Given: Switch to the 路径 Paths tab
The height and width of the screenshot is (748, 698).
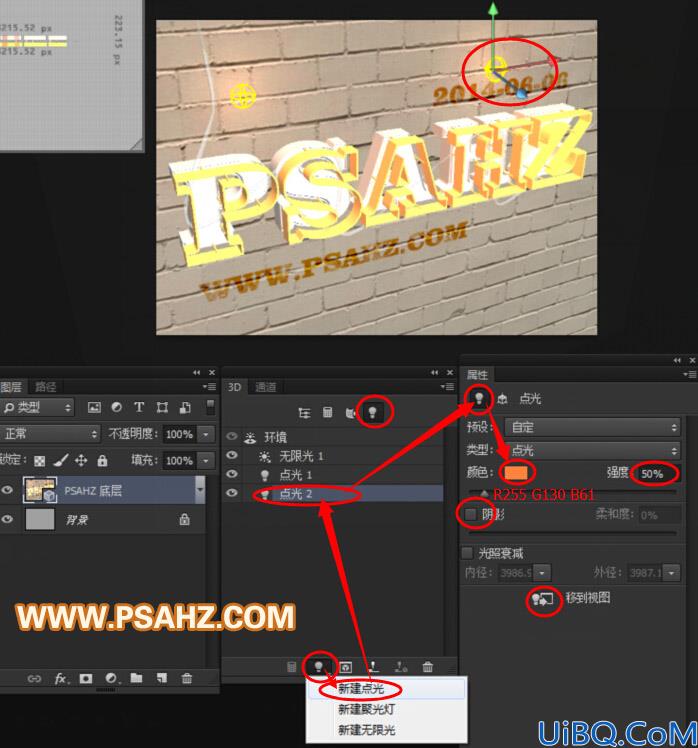Looking at the screenshot, I should [x=46, y=387].
